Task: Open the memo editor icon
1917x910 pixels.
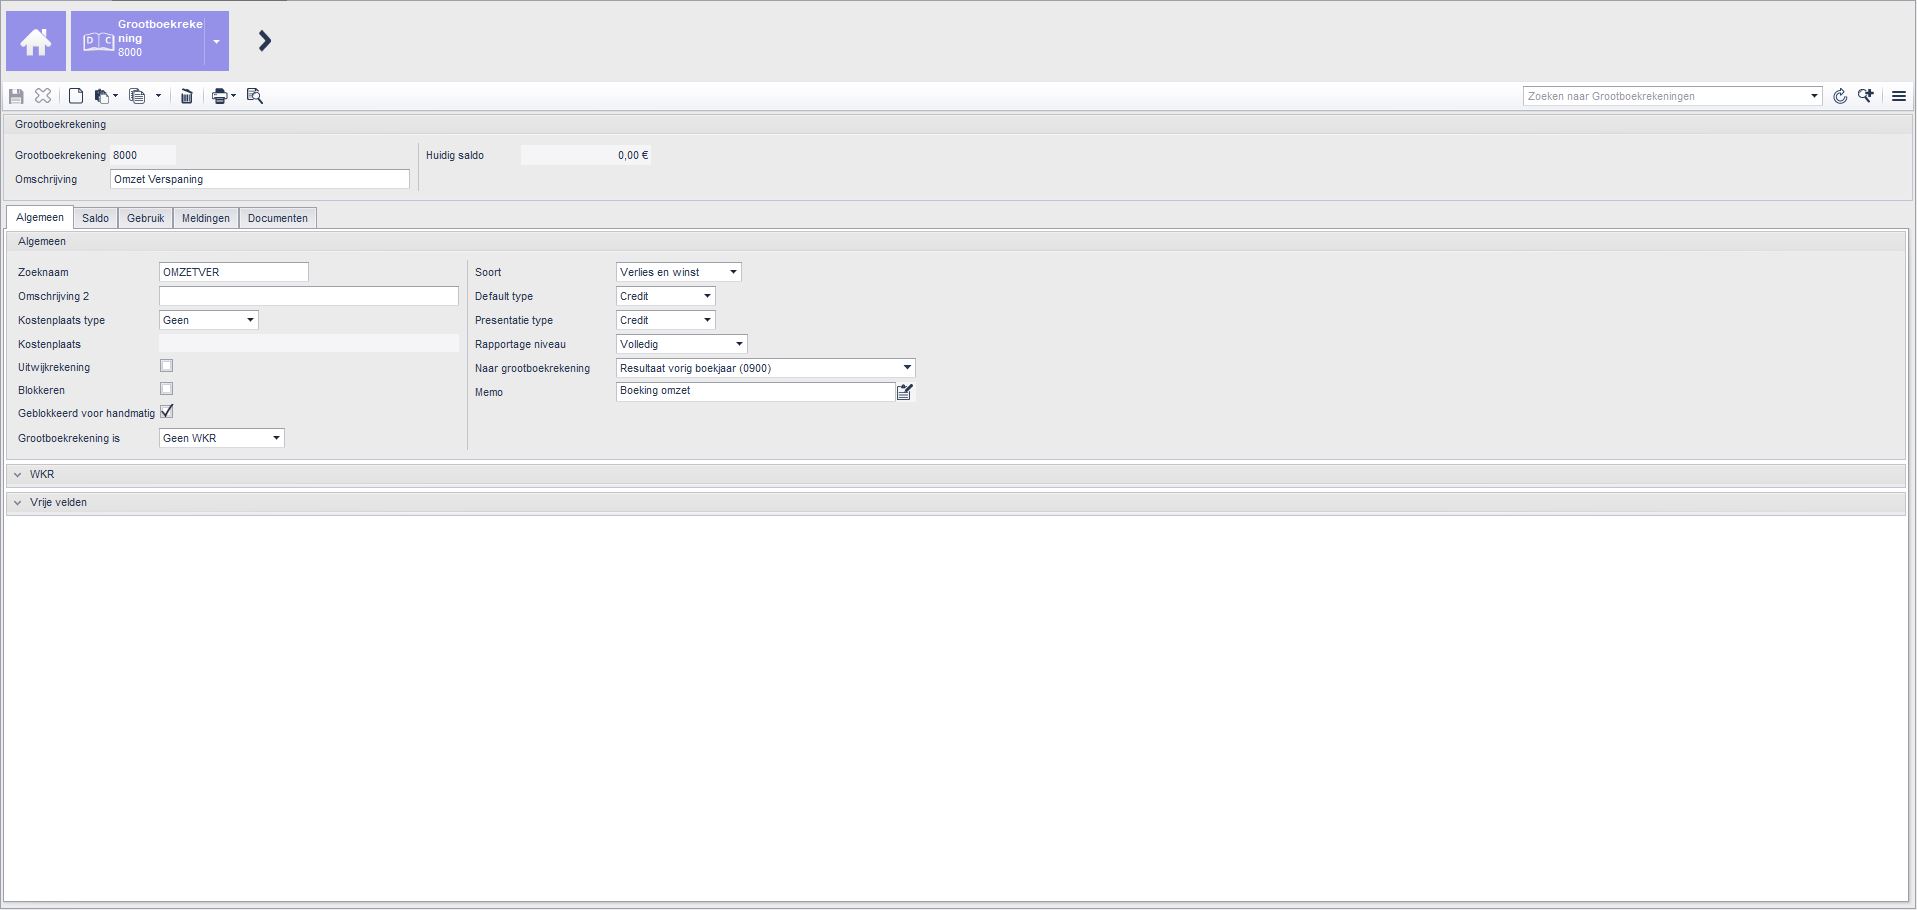Action: (x=905, y=392)
